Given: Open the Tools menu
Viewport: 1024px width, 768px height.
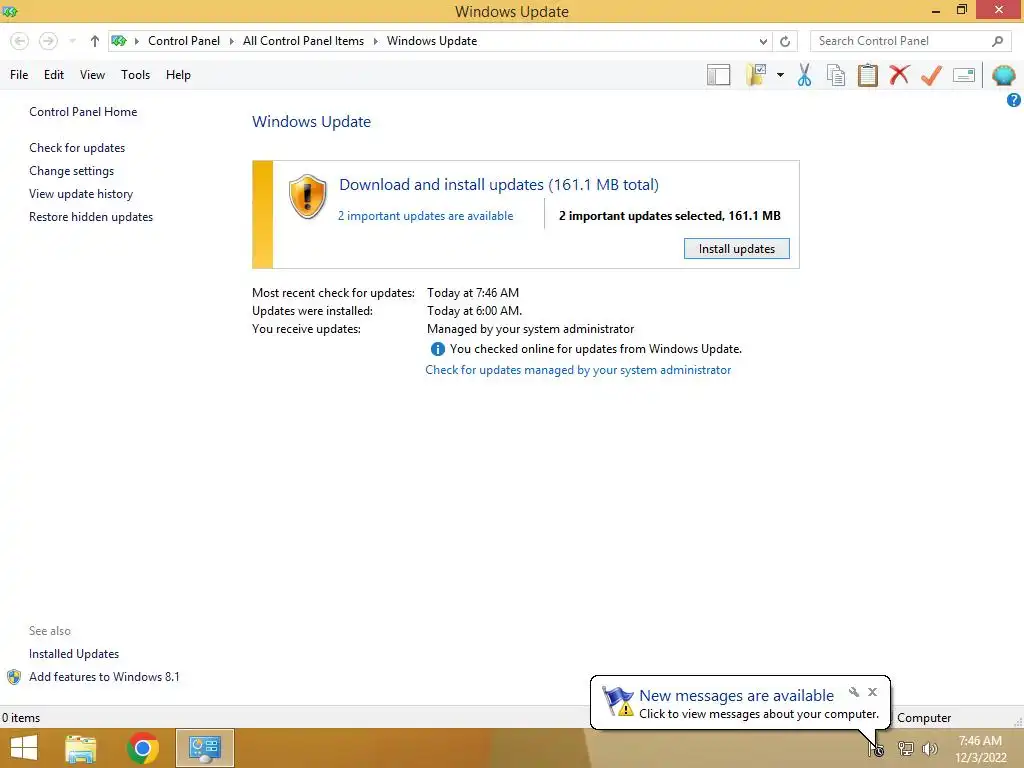Looking at the screenshot, I should pos(135,75).
